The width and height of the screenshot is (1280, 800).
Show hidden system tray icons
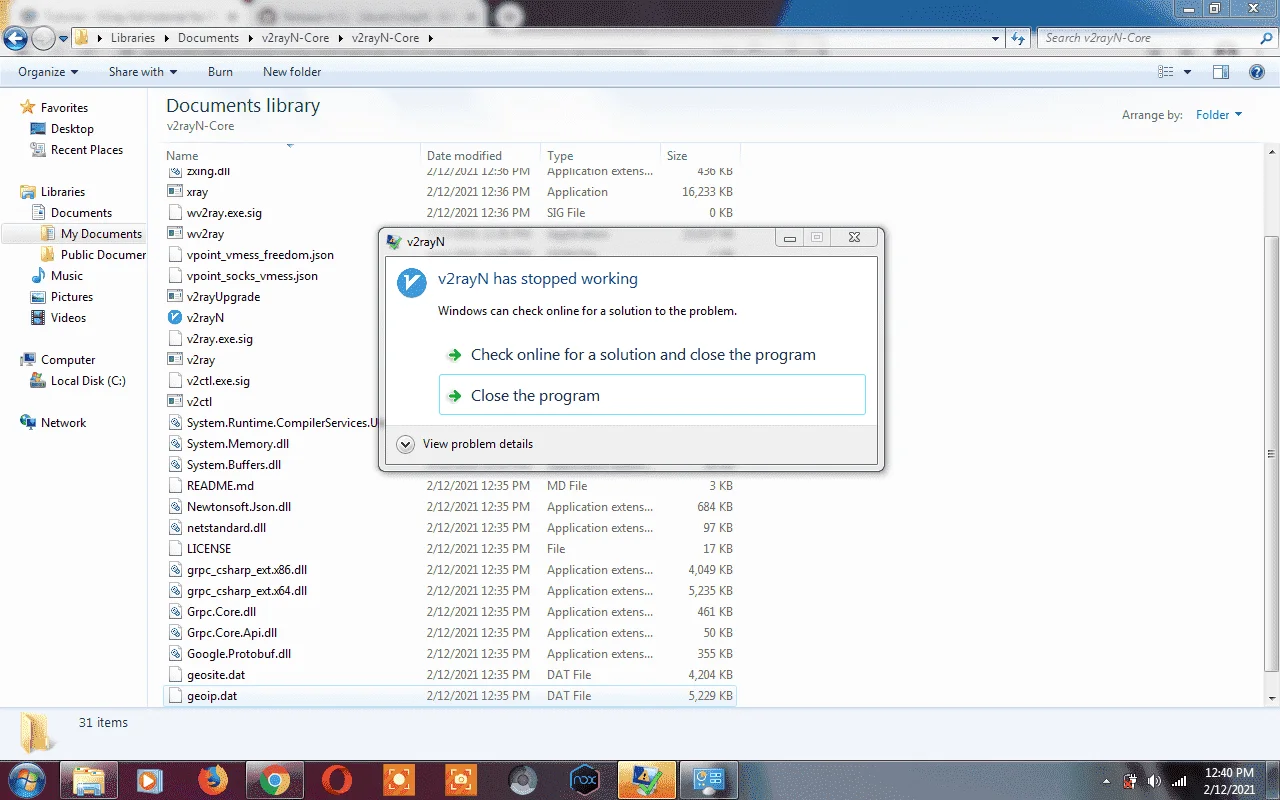click(1106, 781)
